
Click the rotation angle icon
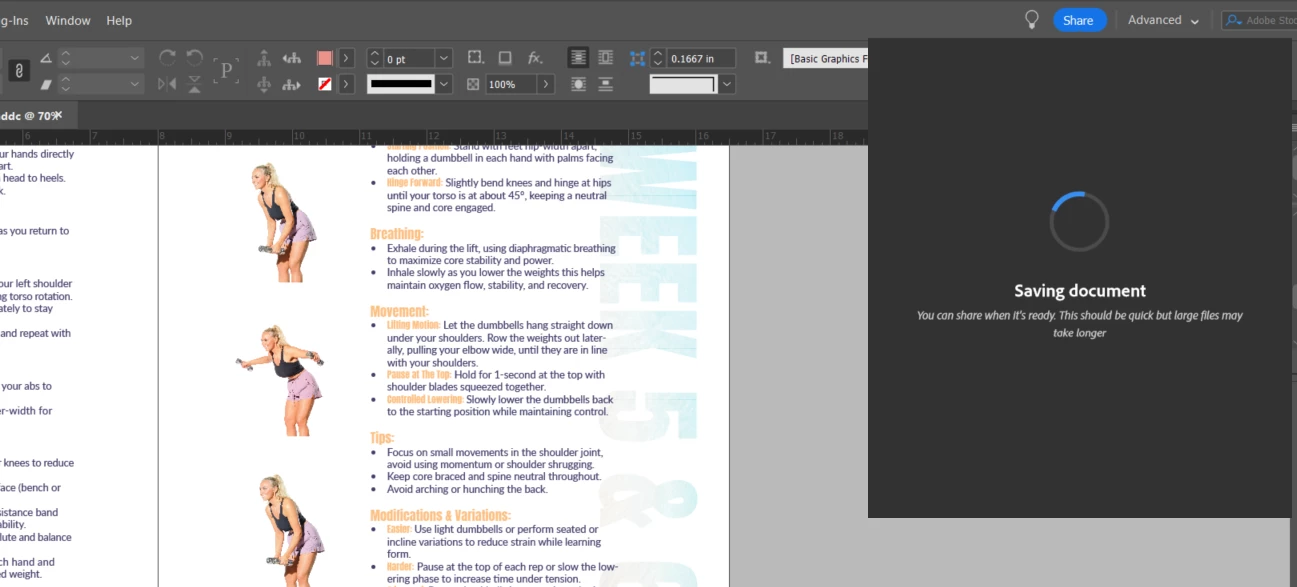[45, 58]
